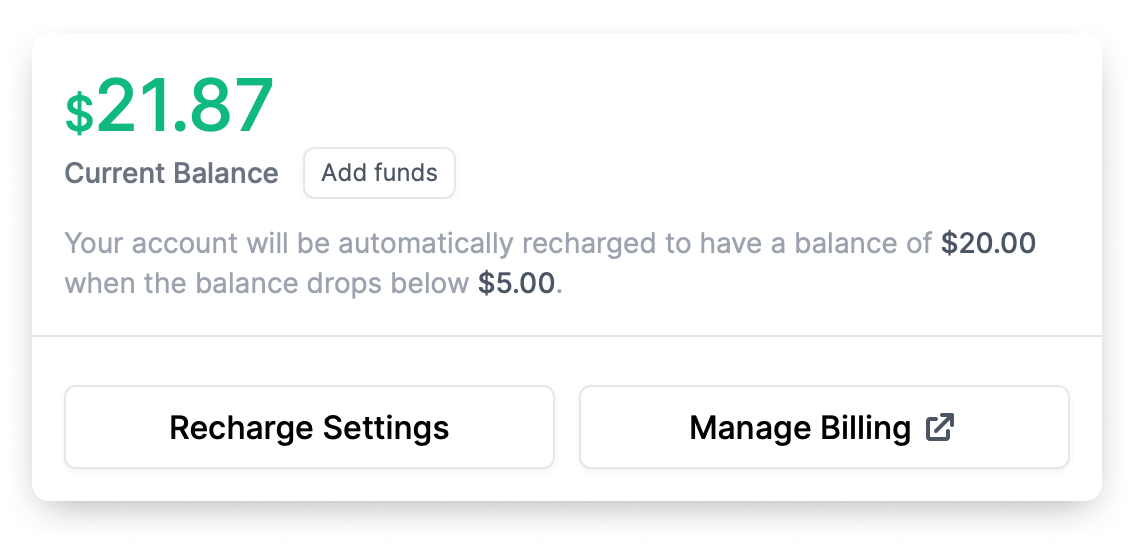Click the word 'Recharge' on the left button
Screen dimensions: 1134x554
(242, 427)
